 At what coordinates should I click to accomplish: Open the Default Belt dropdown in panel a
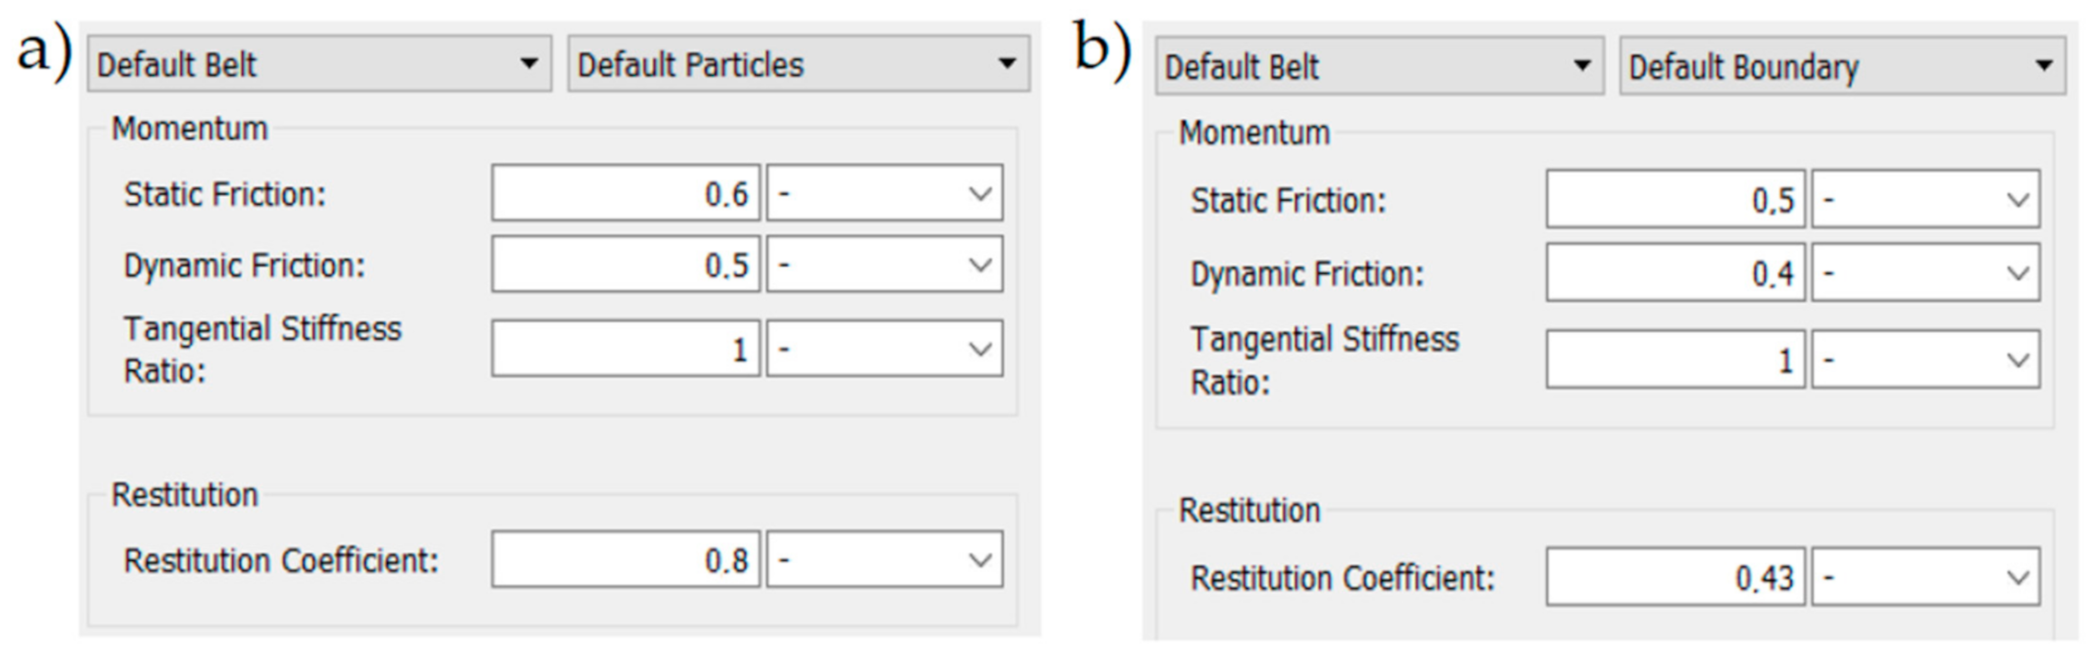pos(318,65)
